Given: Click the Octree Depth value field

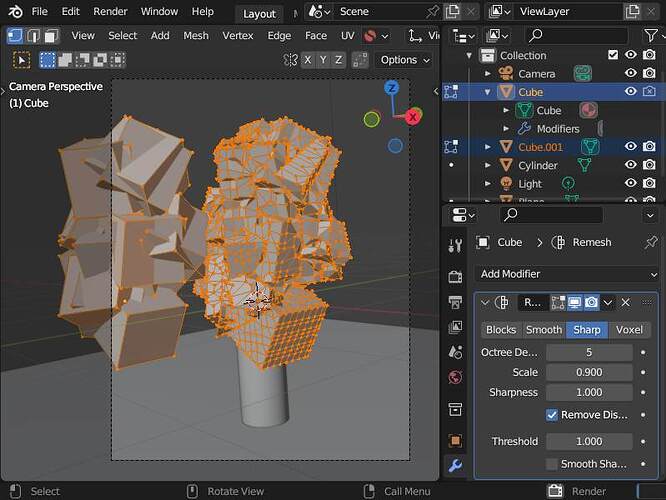Looking at the screenshot, I should pyautogui.click(x=589, y=353).
